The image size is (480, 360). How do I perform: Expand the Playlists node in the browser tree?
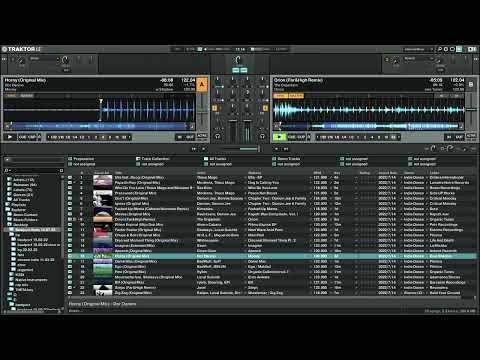click(x=8, y=205)
